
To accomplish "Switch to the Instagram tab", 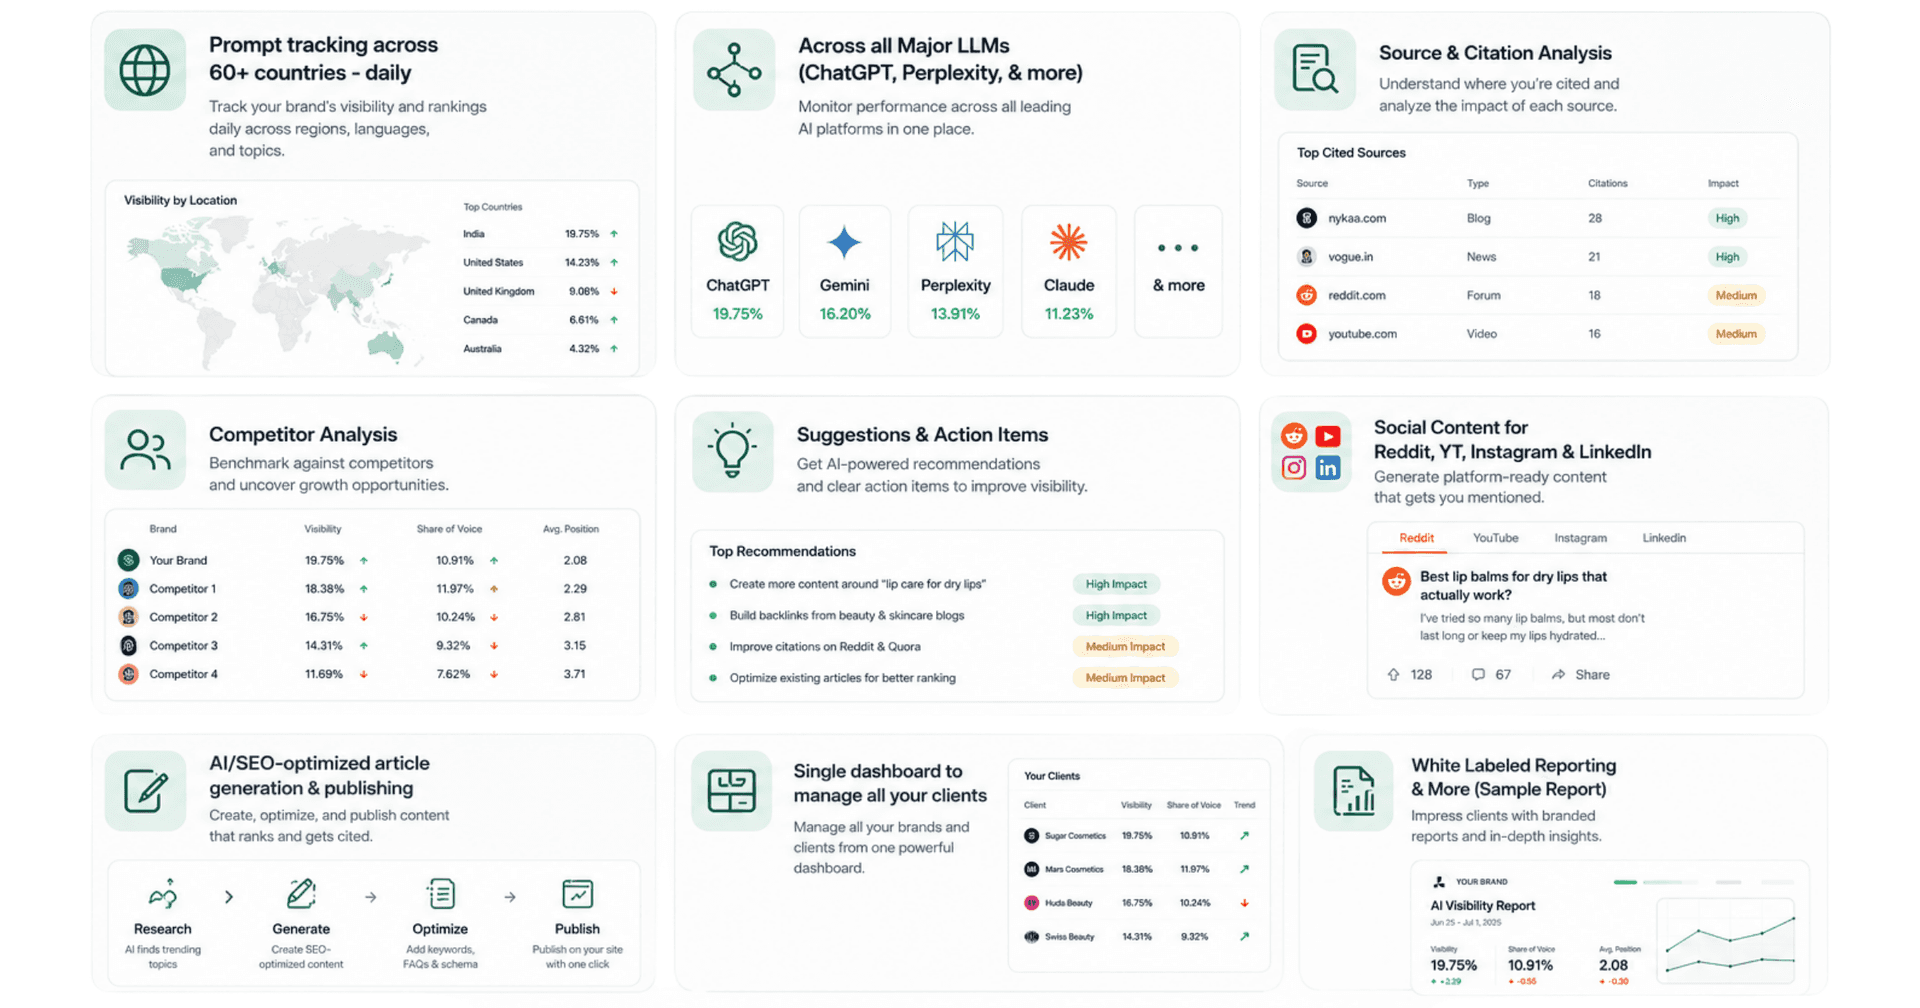I will [x=1580, y=538].
